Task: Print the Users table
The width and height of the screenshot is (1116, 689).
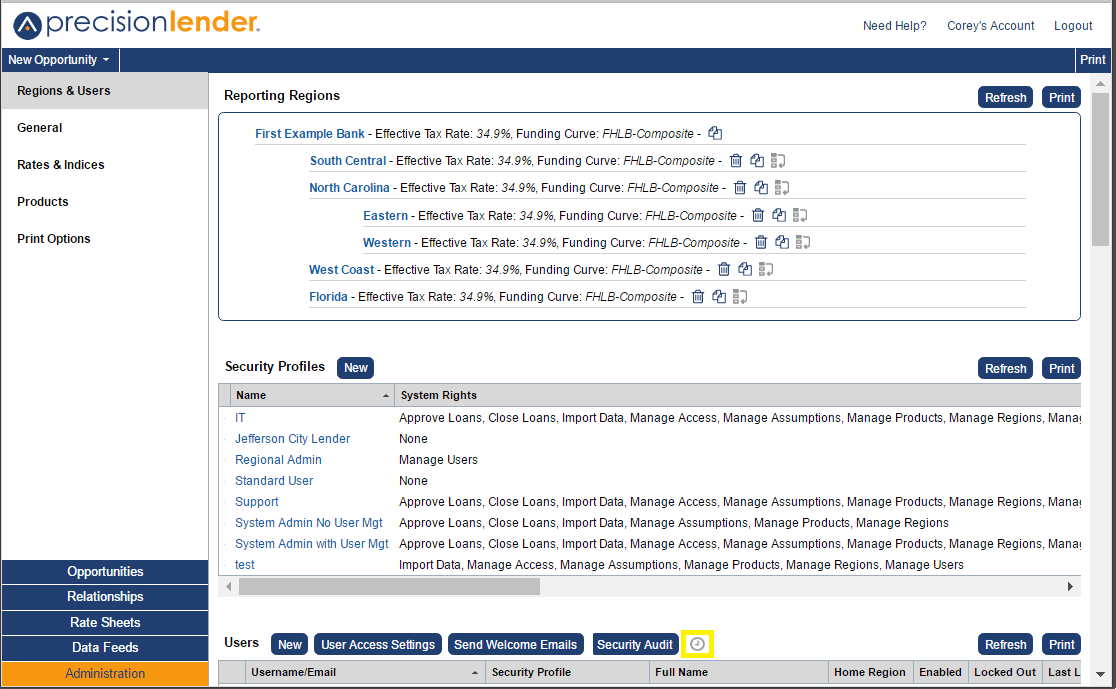Action: [x=1061, y=645]
